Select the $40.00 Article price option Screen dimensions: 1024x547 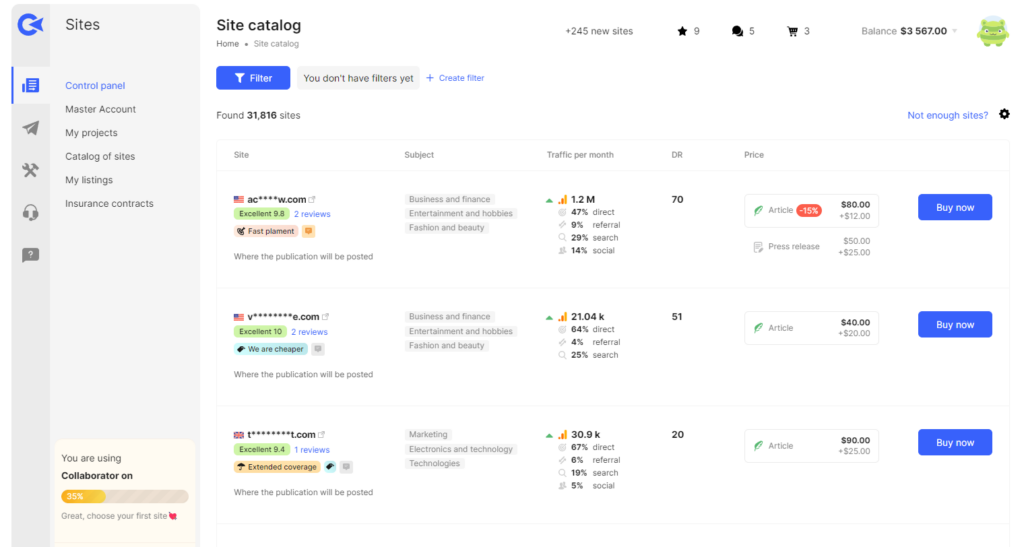coord(811,328)
